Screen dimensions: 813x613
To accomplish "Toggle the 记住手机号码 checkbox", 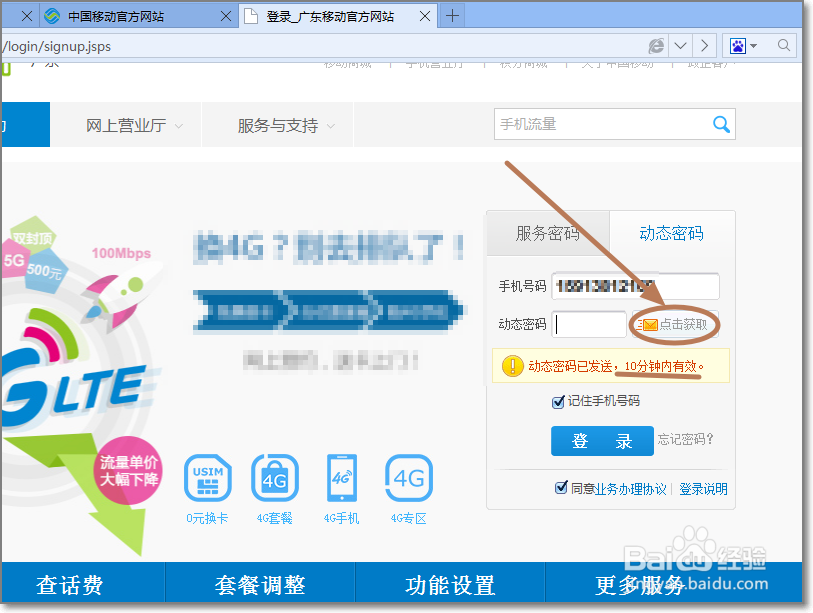I will [x=558, y=402].
